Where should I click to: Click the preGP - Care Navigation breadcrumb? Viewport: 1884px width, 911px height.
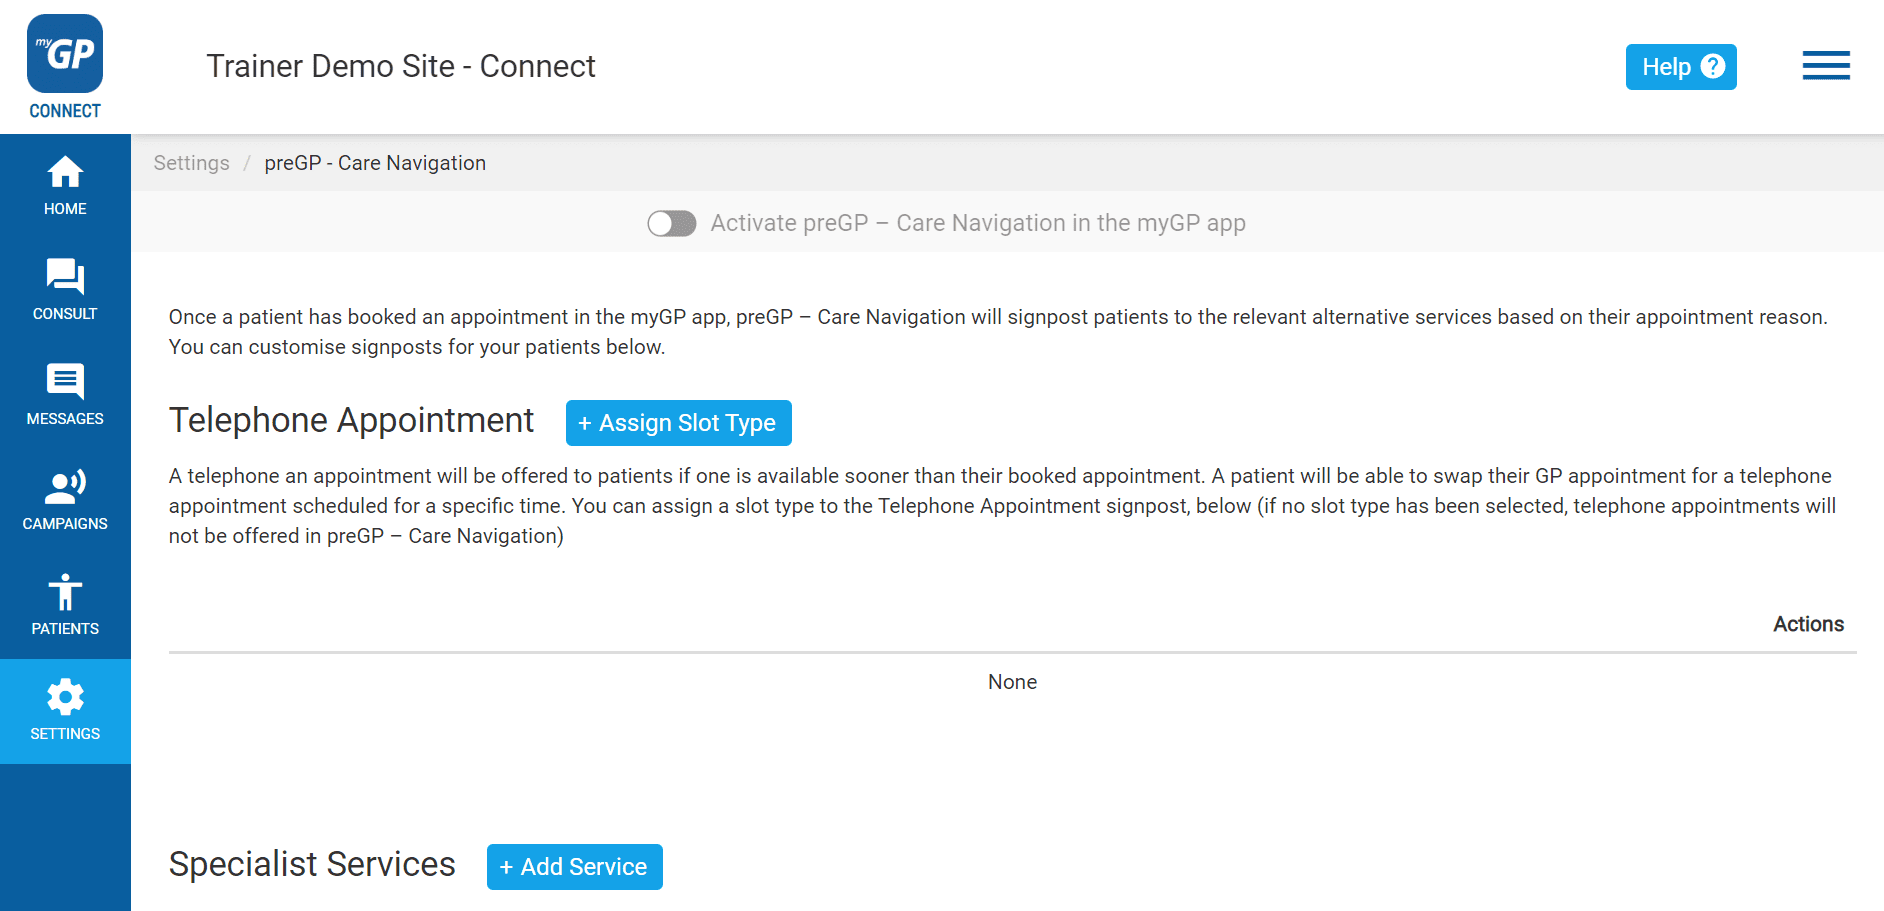(375, 162)
